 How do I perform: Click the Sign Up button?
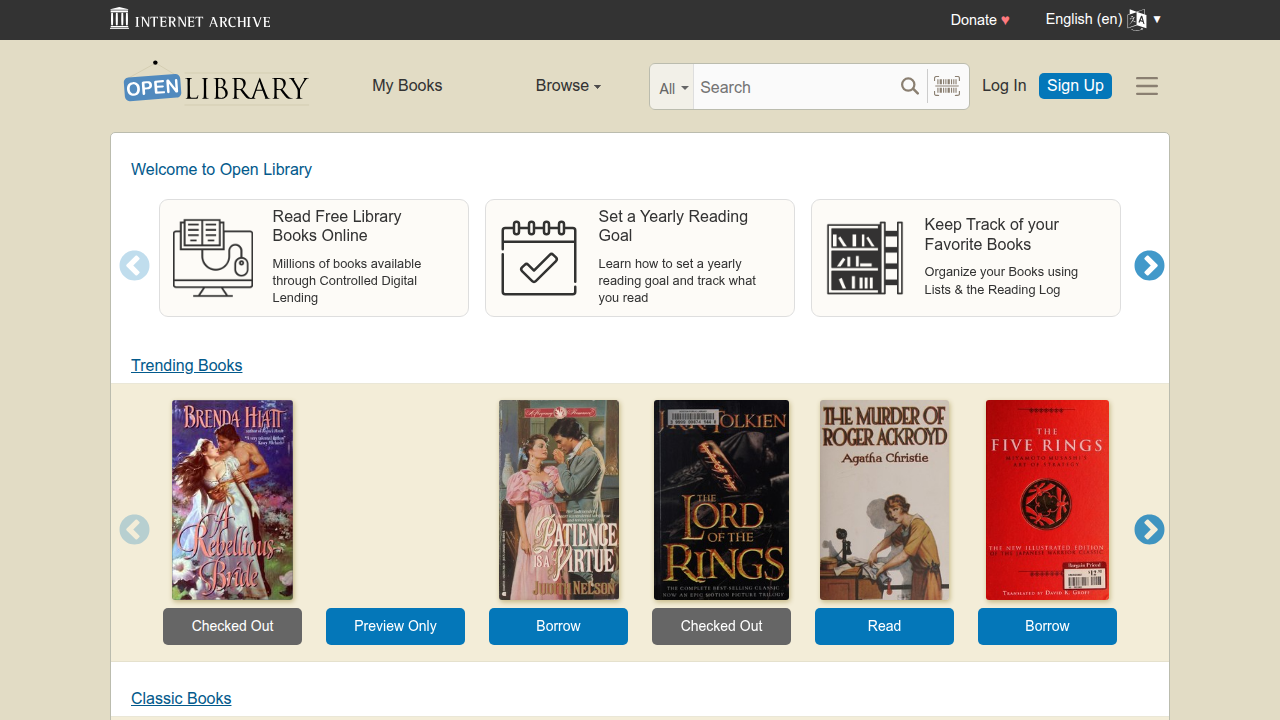pos(1075,86)
